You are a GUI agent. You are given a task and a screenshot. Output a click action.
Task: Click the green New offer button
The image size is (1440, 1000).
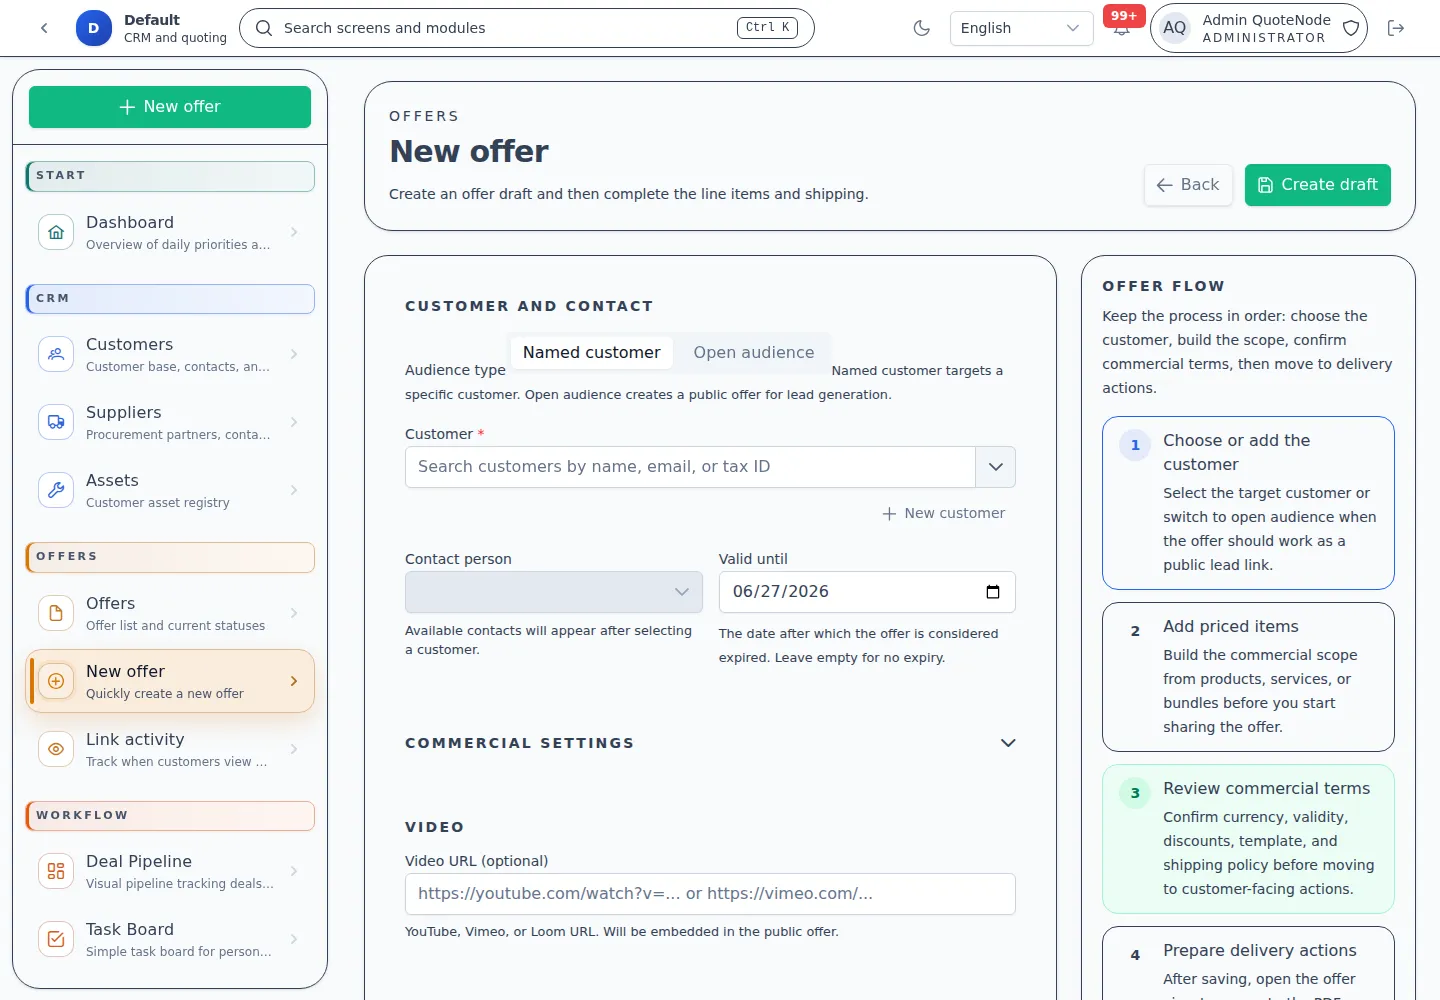tap(170, 107)
